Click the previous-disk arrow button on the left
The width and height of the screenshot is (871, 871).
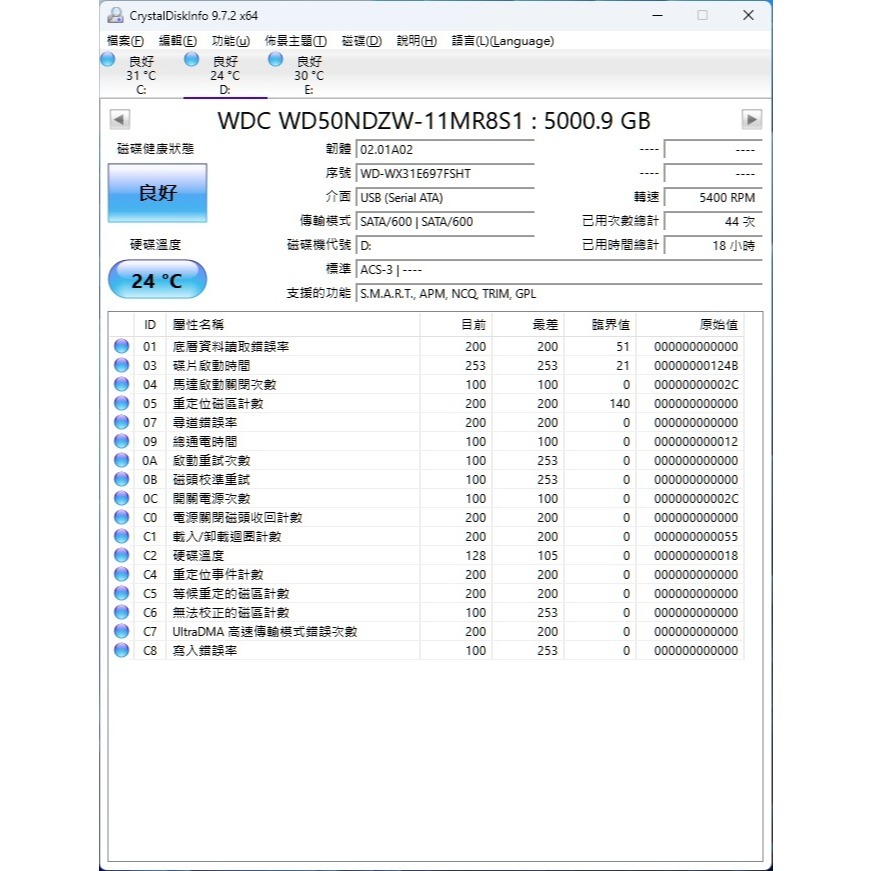120,119
